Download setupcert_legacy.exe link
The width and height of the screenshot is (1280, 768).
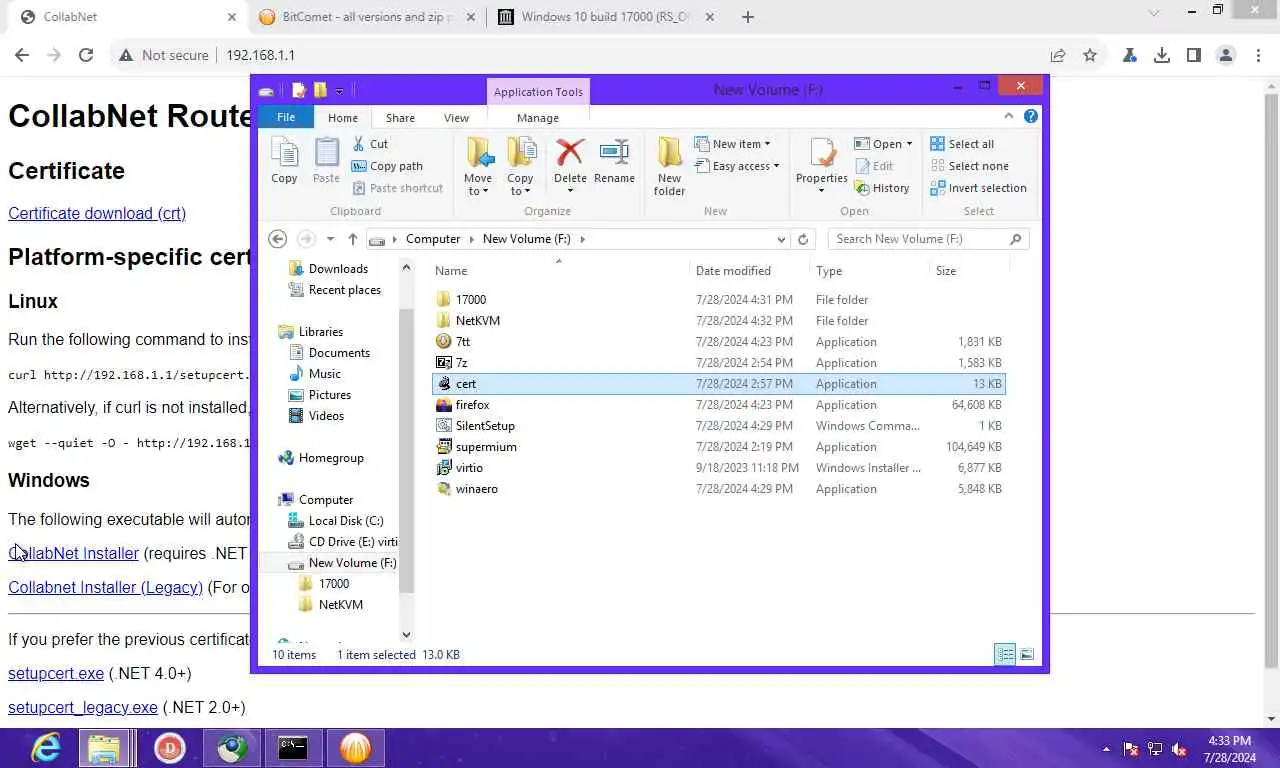click(x=83, y=707)
